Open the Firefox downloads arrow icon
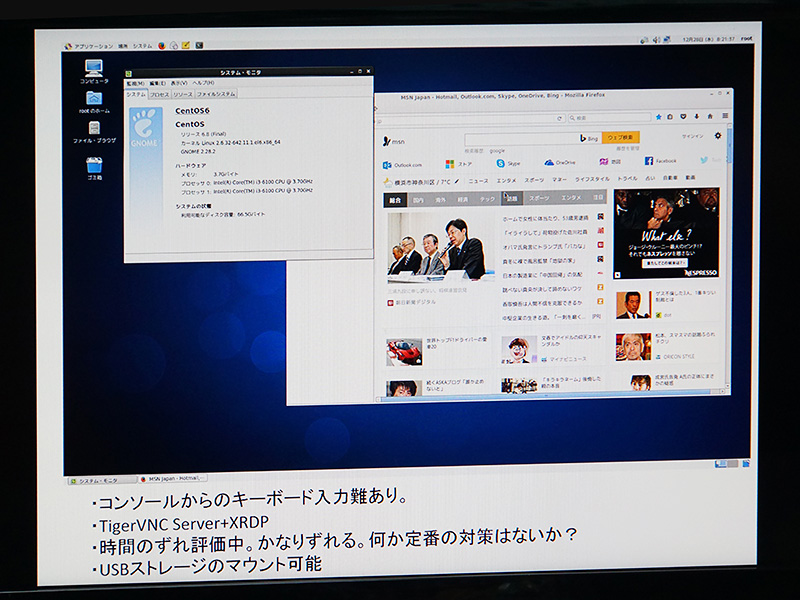This screenshot has width=800, height=600. (696, 117)
